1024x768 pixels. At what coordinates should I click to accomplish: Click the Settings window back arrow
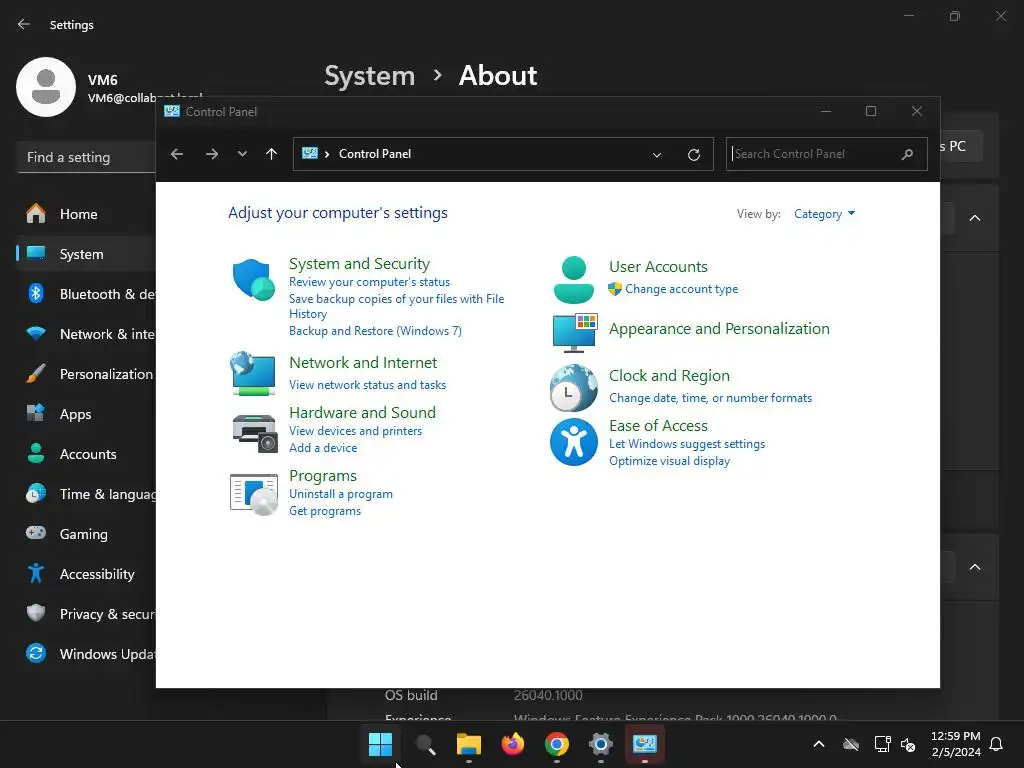[x=24, y=25]
